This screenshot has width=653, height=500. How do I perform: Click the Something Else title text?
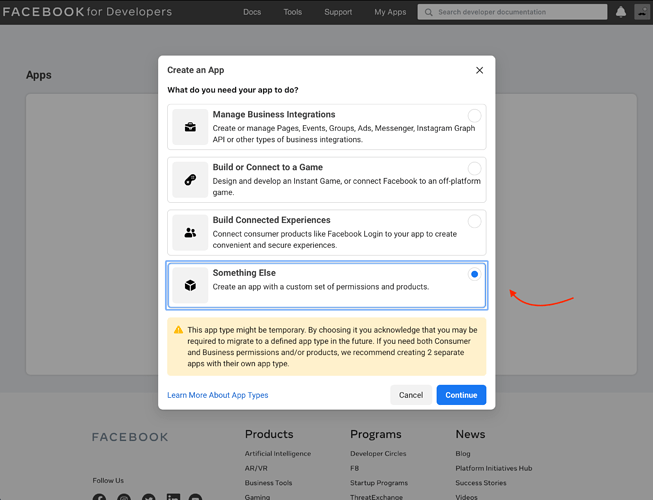pyautogui.click(x=244, y=273)
